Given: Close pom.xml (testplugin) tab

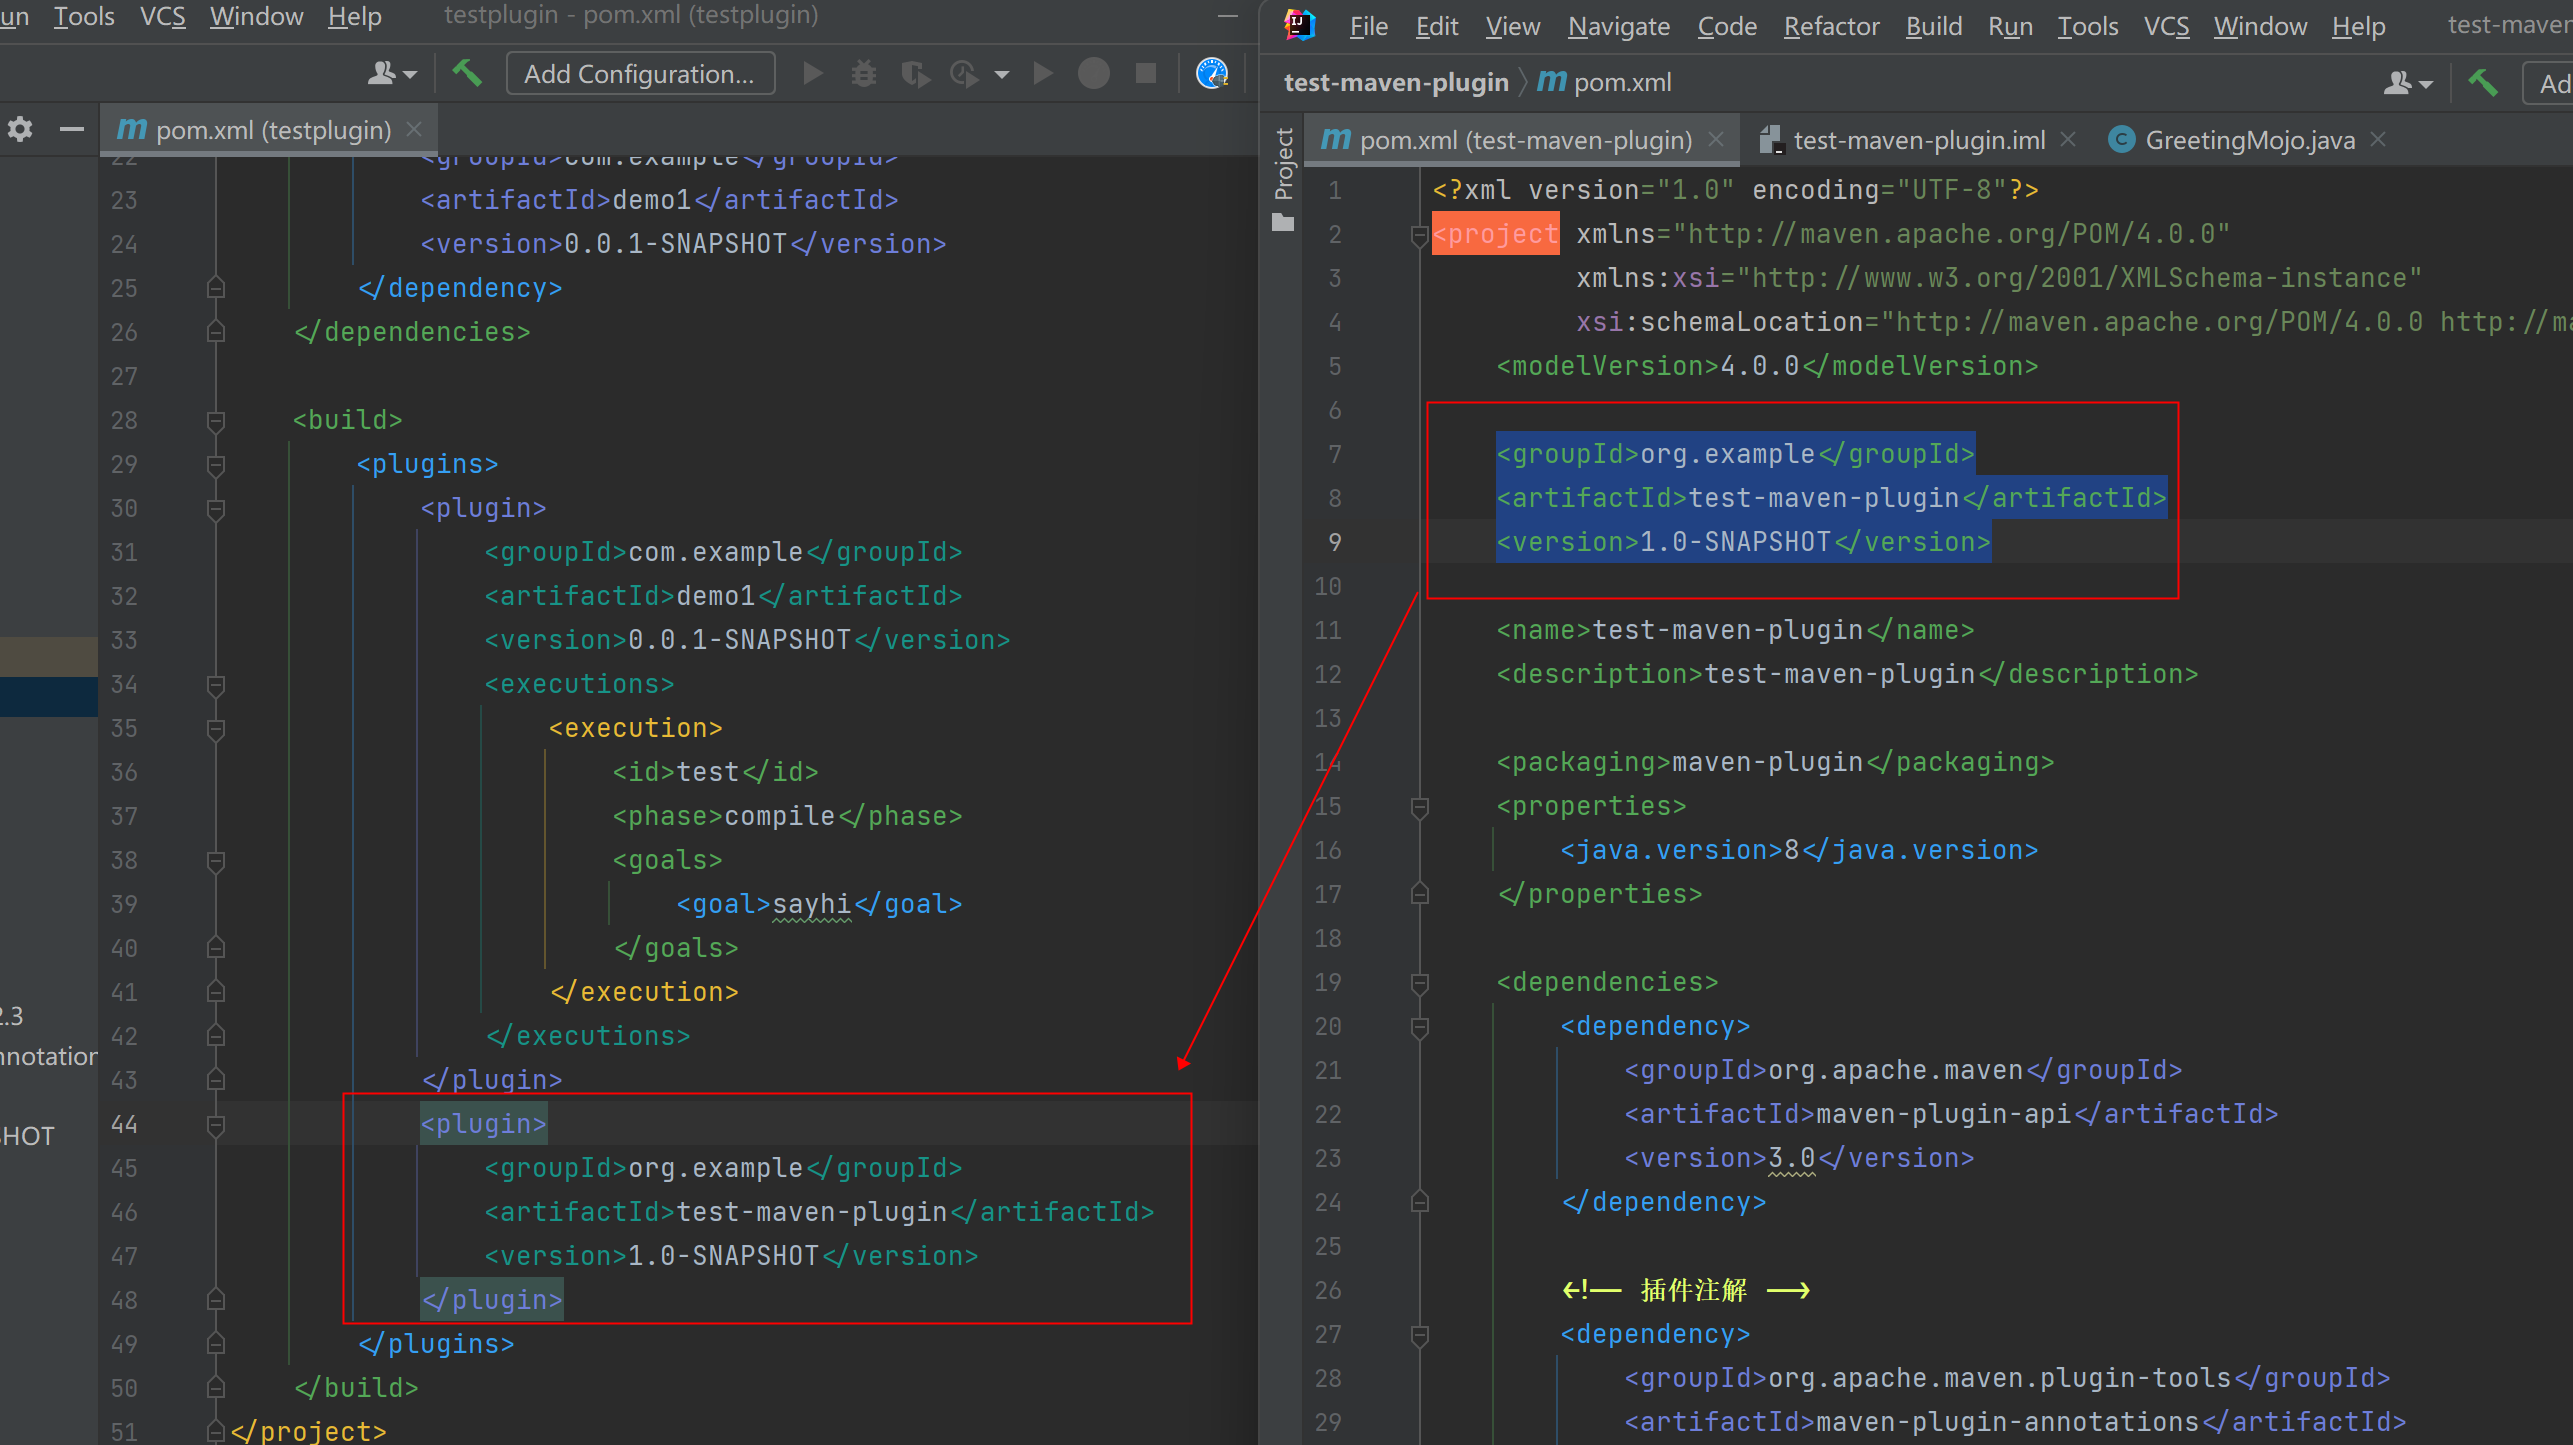Looking at the screenshot, I should [x=414, y=129].
